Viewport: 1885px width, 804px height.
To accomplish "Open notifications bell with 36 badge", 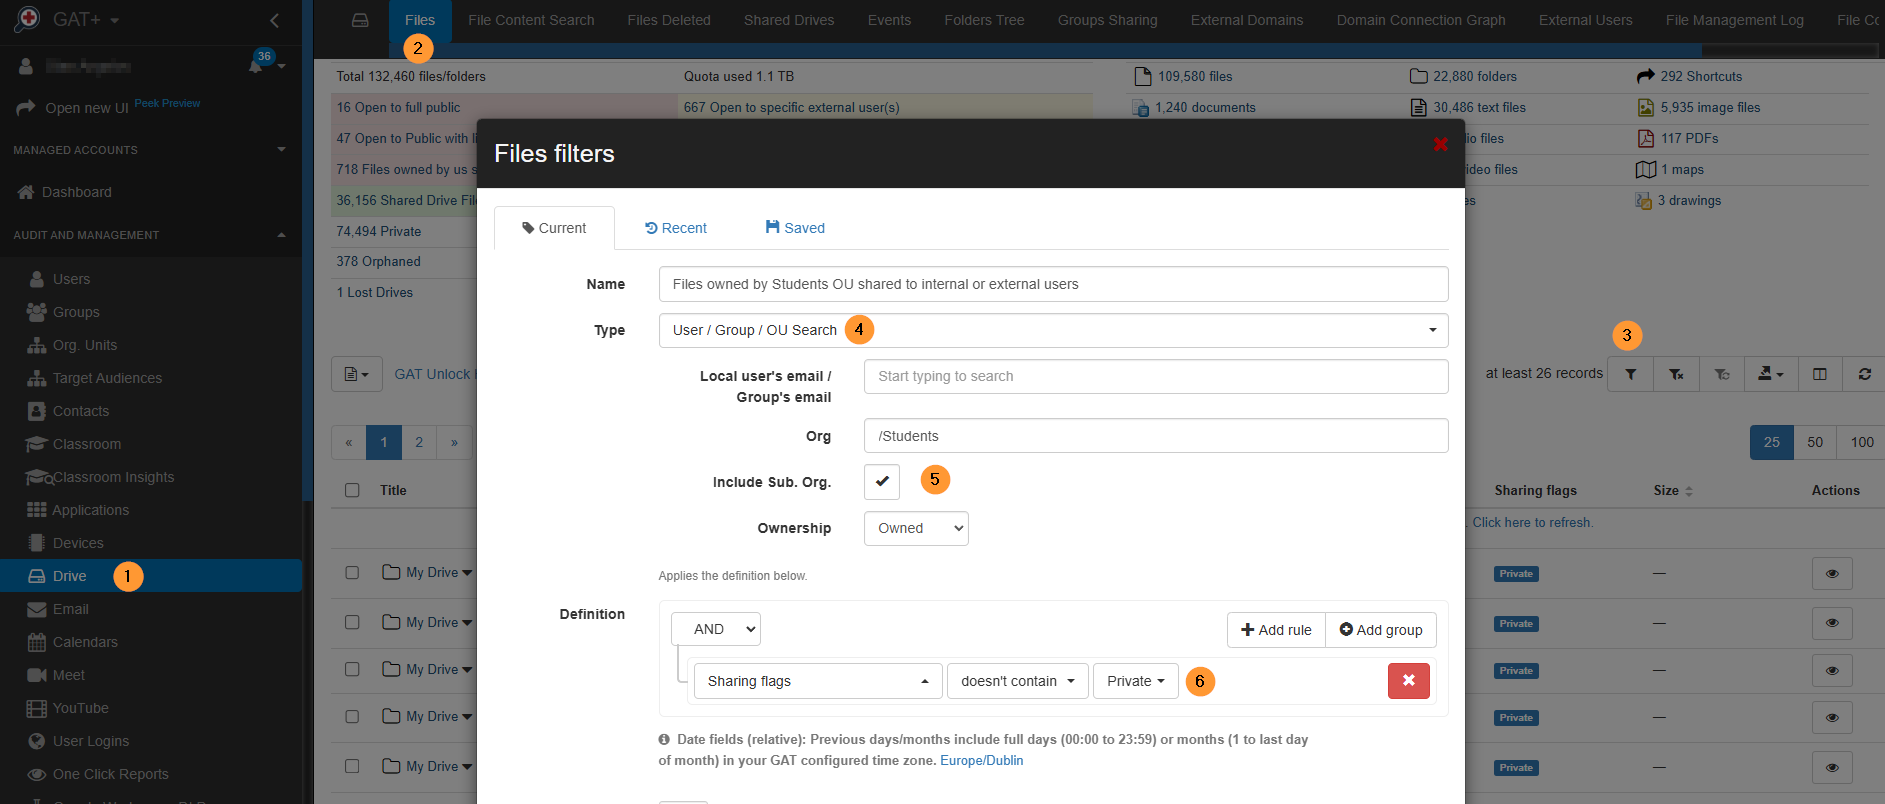I will (x=256, y=66).
